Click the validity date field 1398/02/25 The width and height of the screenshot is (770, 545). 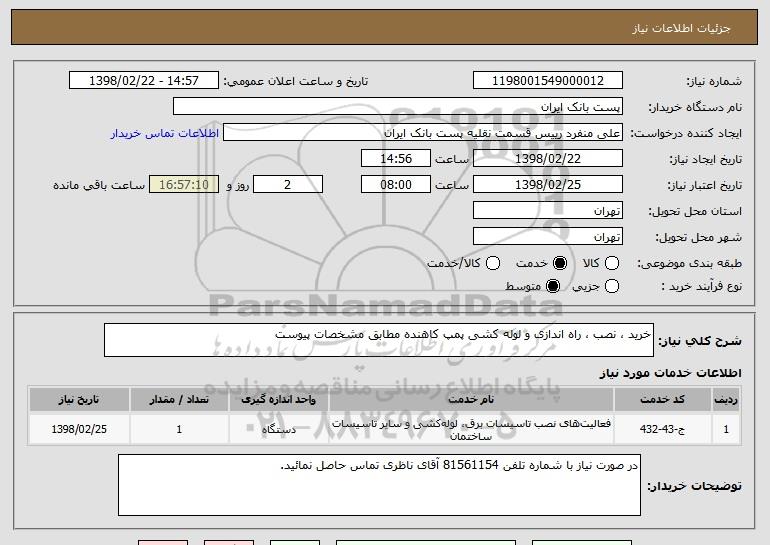(x=548, y=185)
